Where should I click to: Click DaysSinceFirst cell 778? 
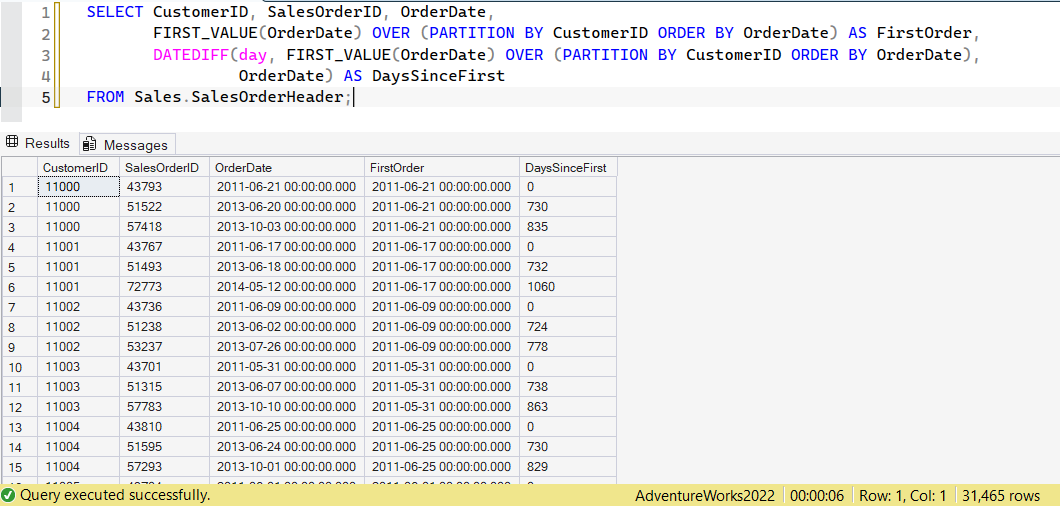pos(568,347)
